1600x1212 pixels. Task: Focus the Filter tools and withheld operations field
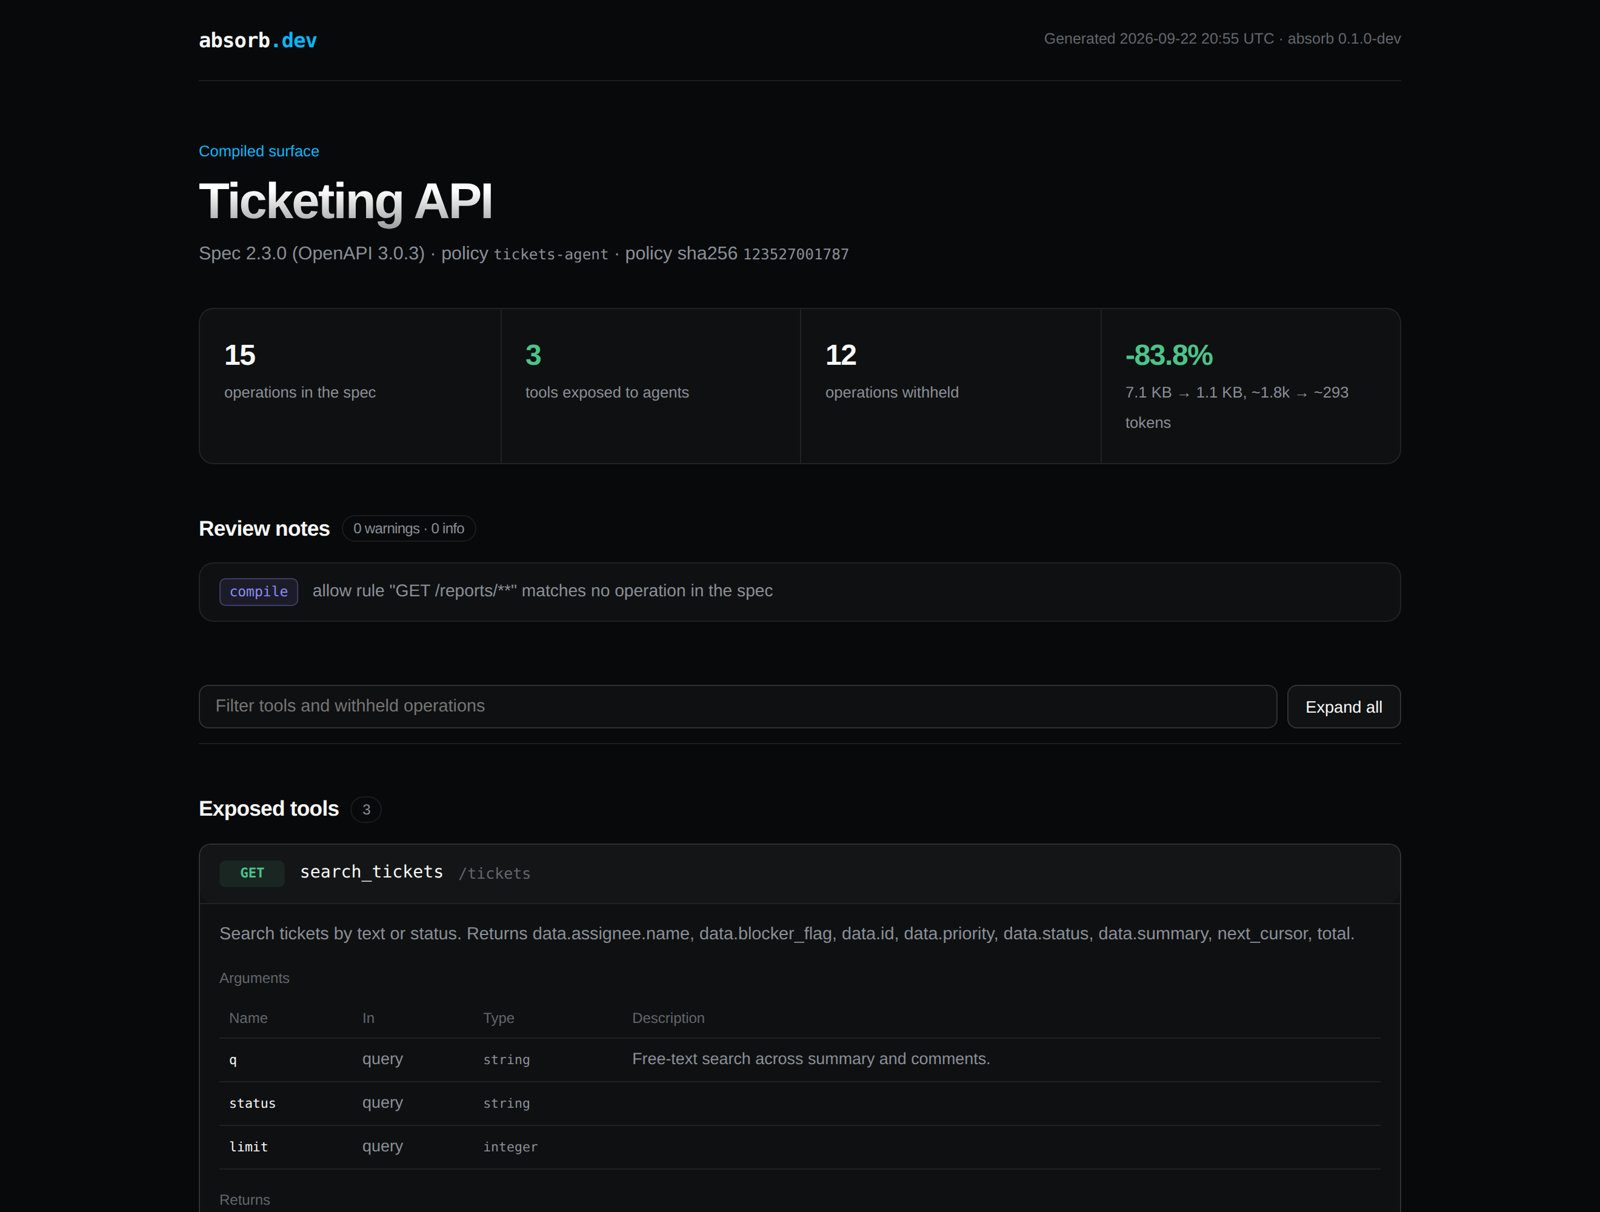click(738, 707)
